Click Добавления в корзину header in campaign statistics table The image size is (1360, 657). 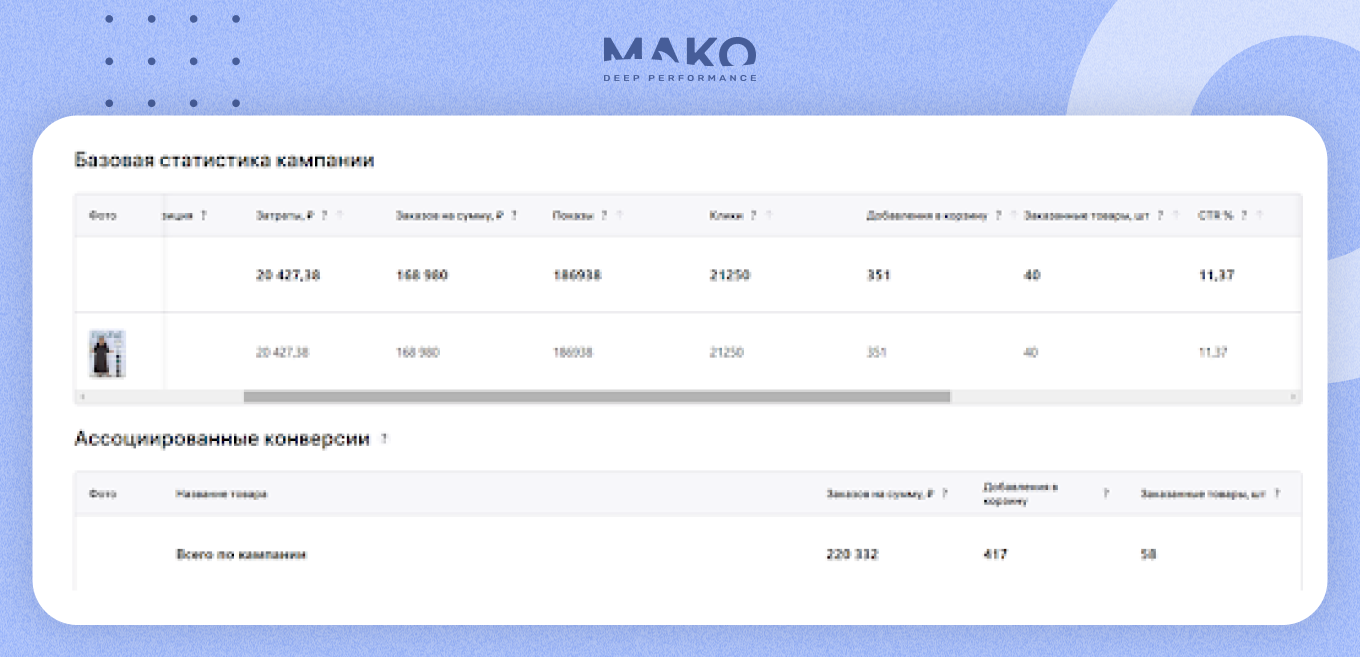[927, 215]
